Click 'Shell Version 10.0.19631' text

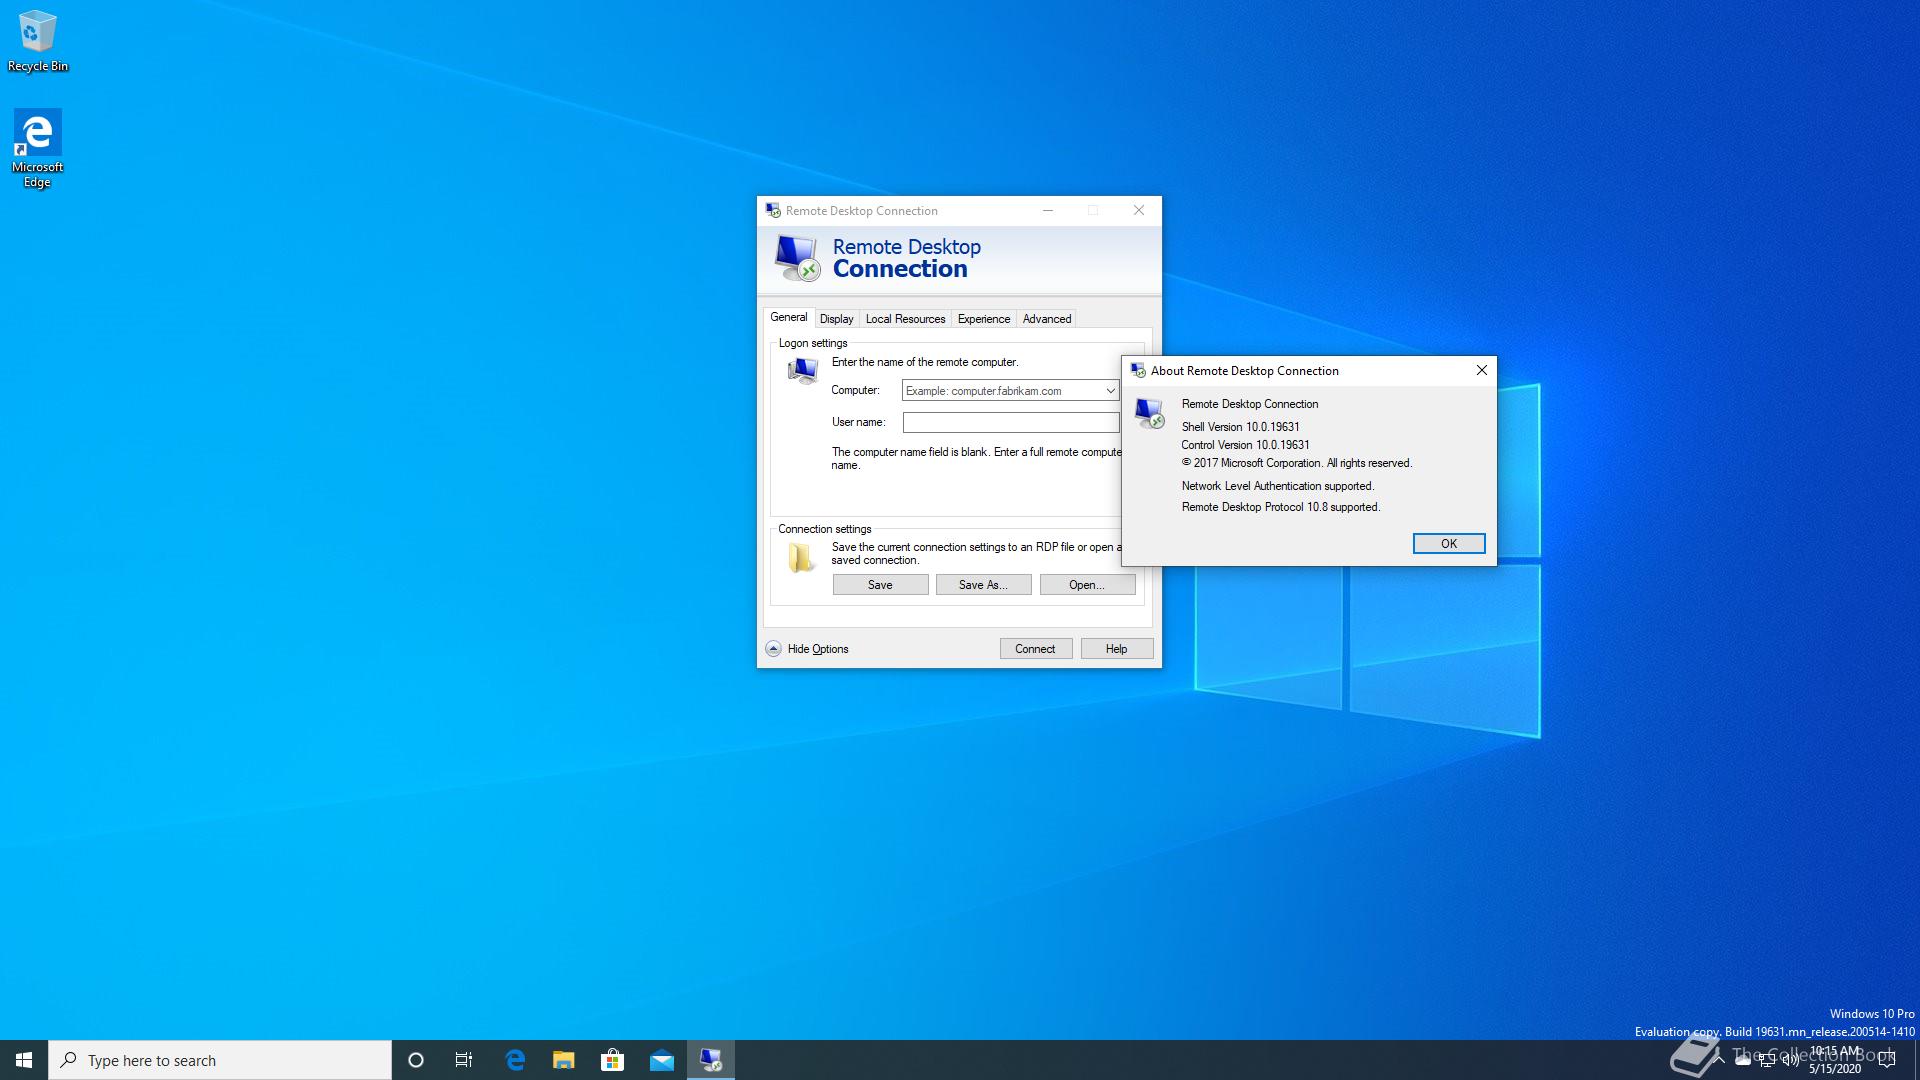pyautogui.click(x=1240, y=427)
